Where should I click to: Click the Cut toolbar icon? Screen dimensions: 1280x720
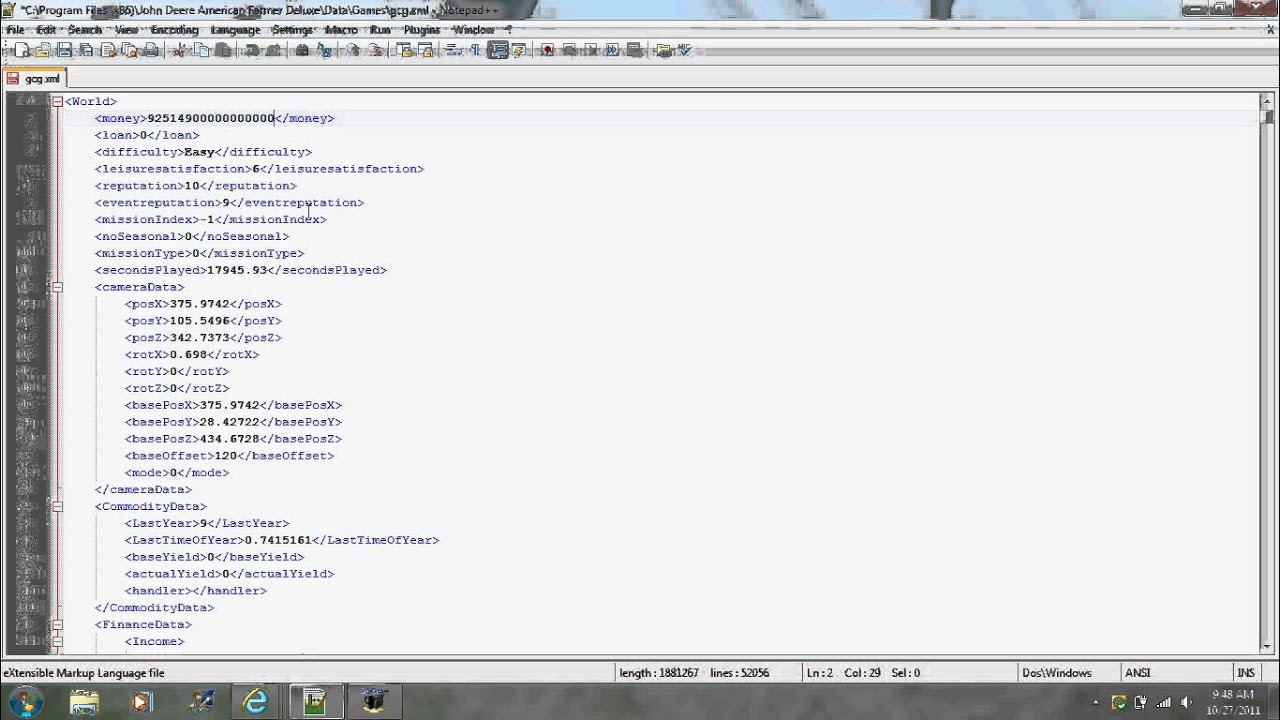[180, 50]
